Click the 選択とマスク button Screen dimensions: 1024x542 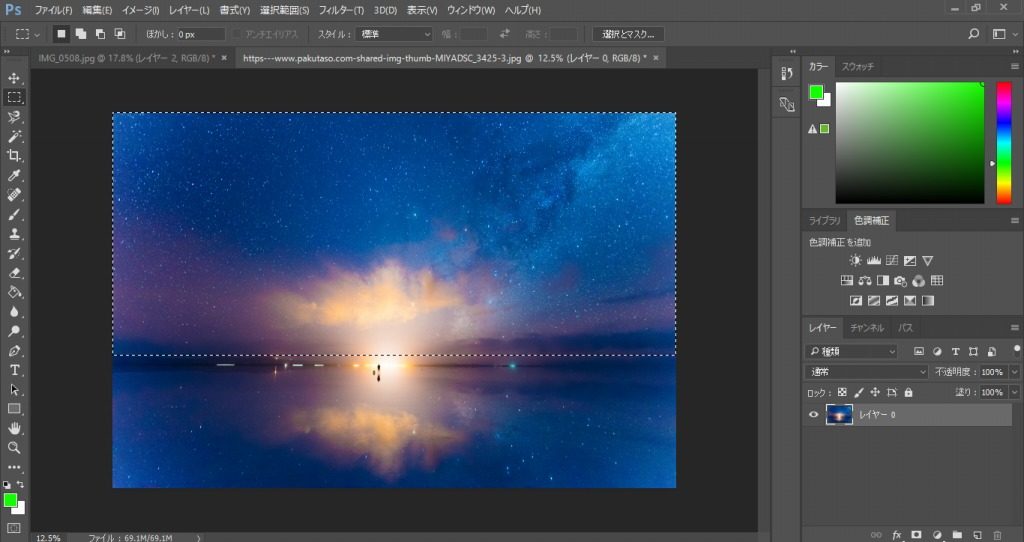[627, 34]
